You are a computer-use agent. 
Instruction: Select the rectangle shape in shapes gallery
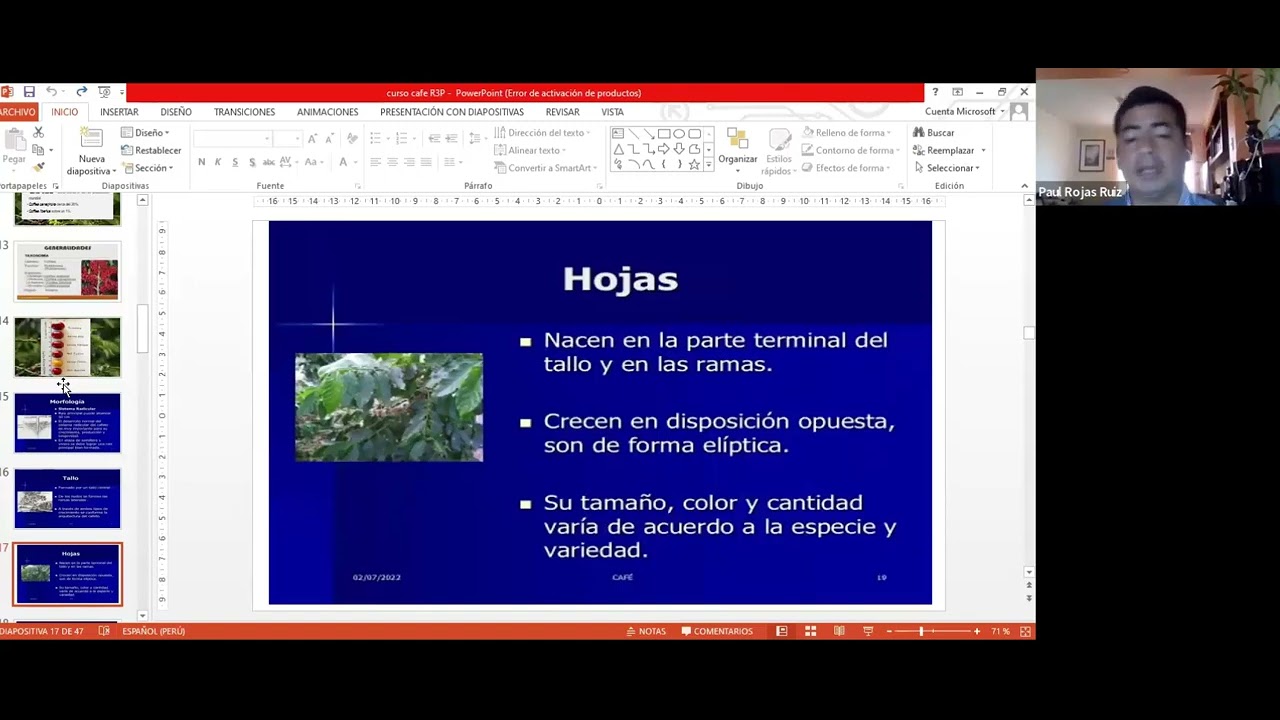click(x=663, y=133)
